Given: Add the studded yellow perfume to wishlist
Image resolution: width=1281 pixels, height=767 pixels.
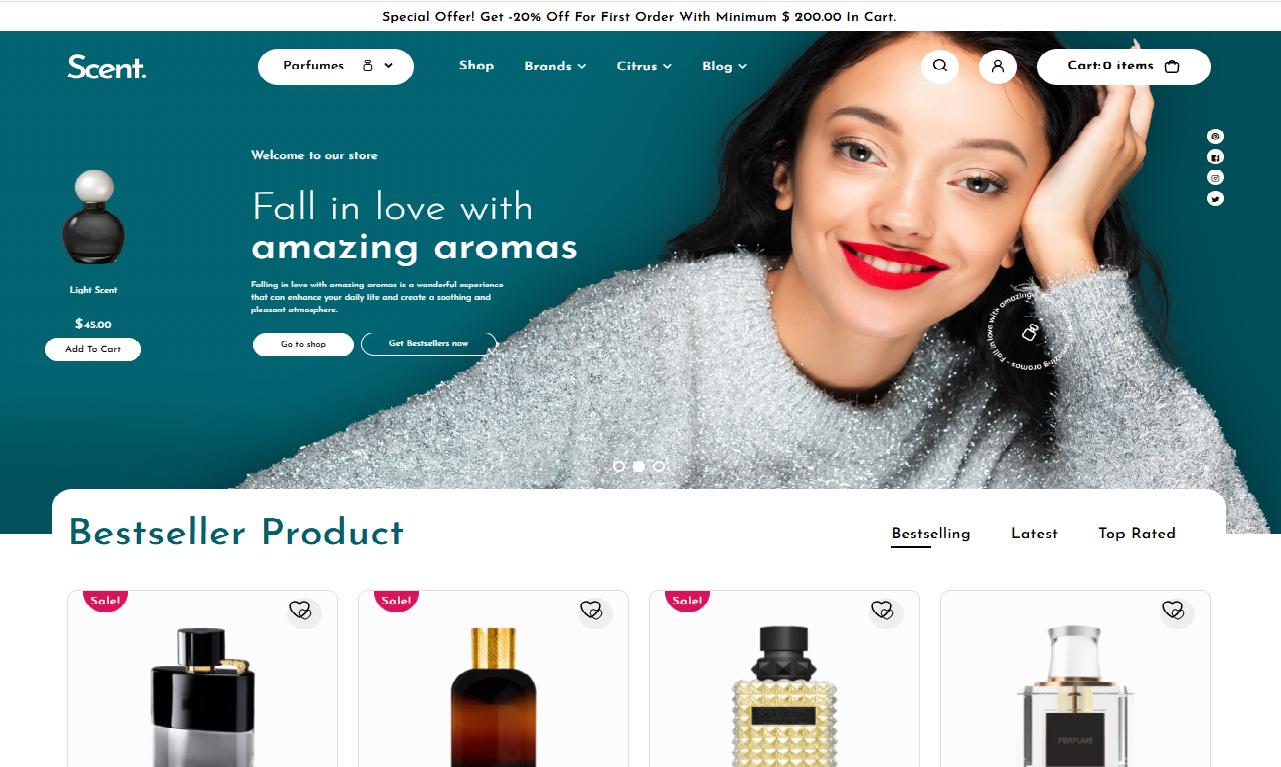Looking at the screenshot, I should click(x=883, y=610).
